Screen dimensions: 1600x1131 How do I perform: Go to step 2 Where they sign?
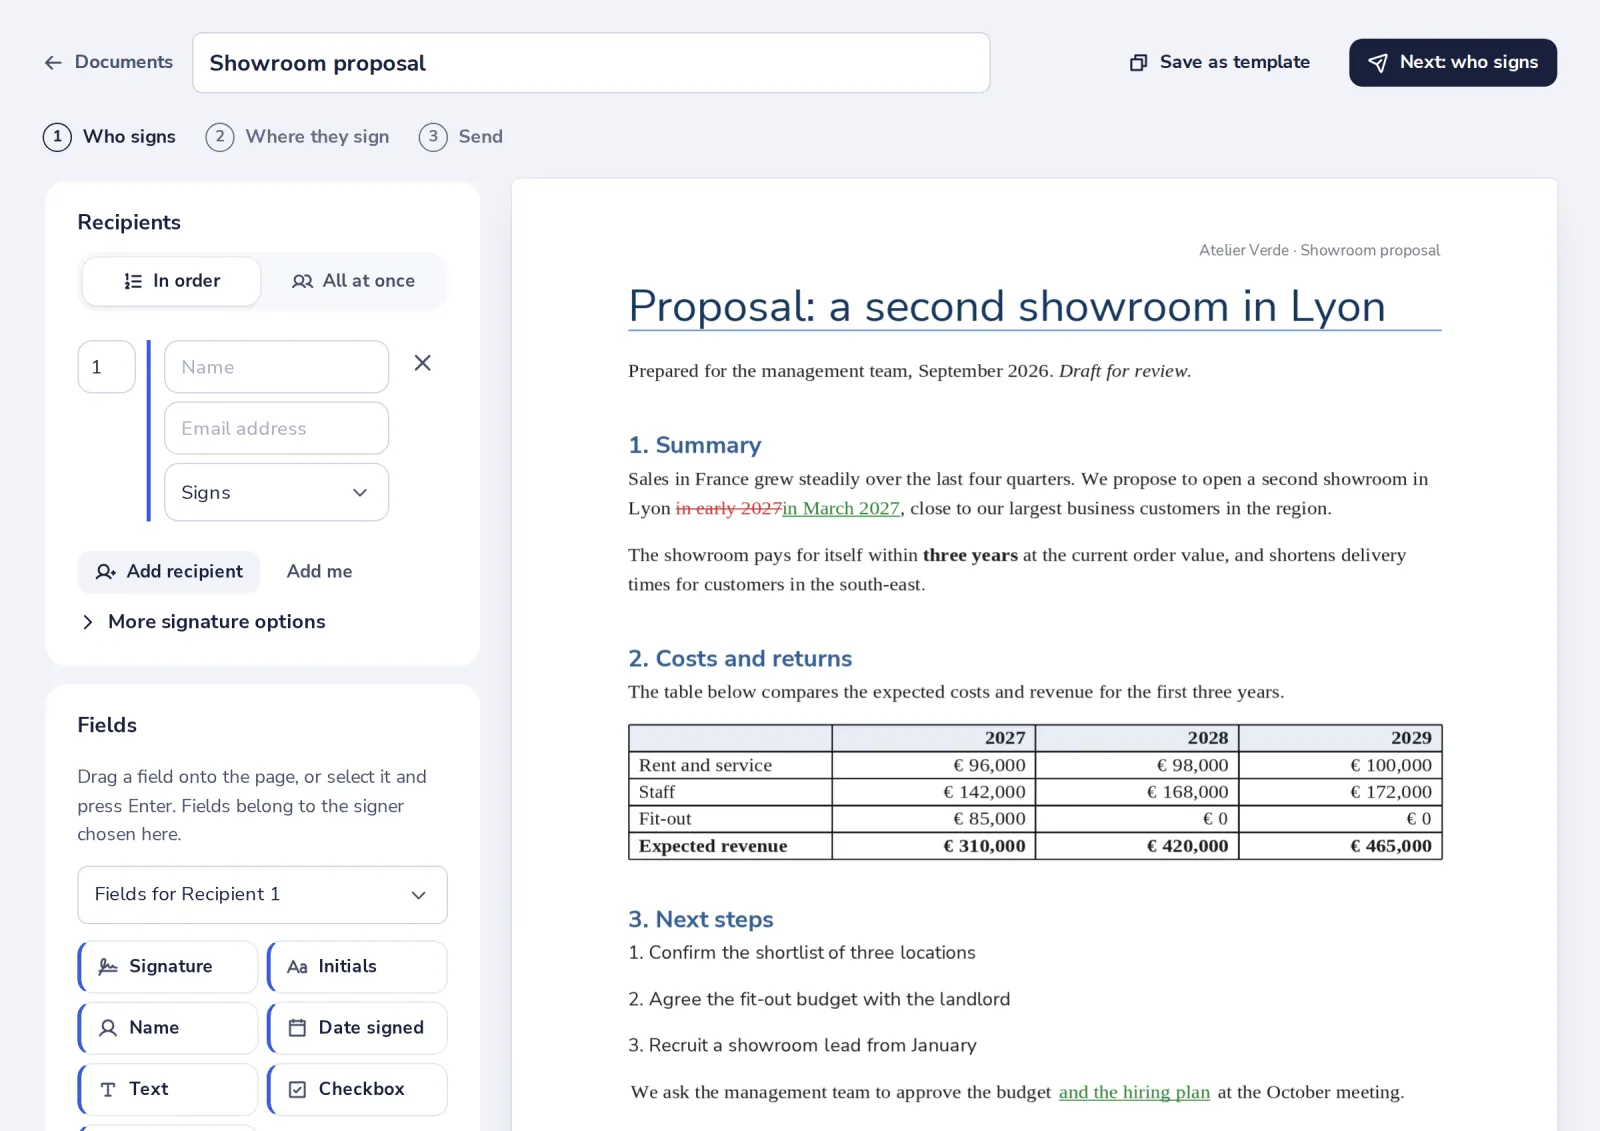tap(298, 136)
